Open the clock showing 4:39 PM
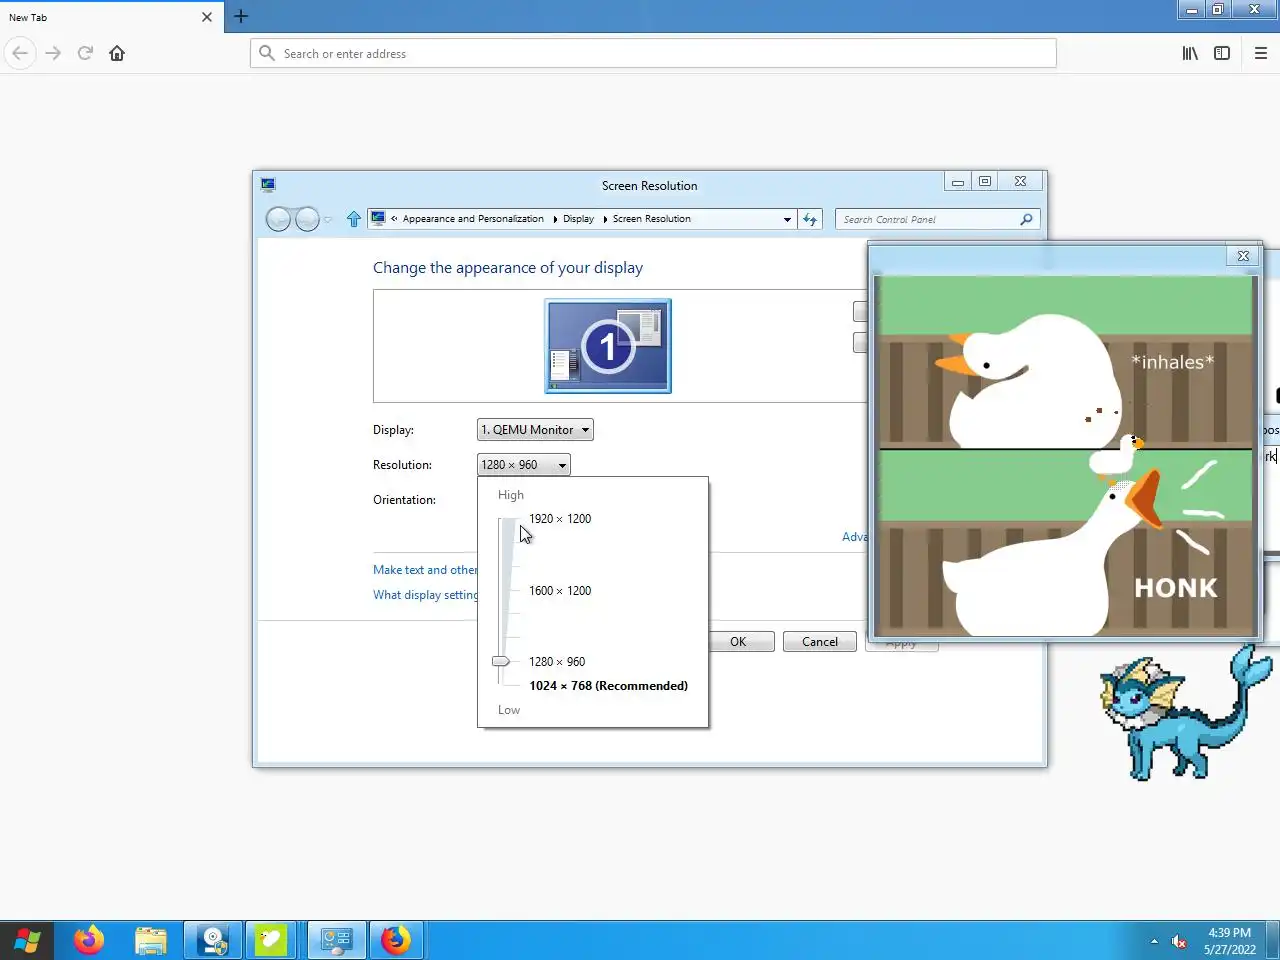The width and height of the screenshot is (1280, 960). (1229, 941)
